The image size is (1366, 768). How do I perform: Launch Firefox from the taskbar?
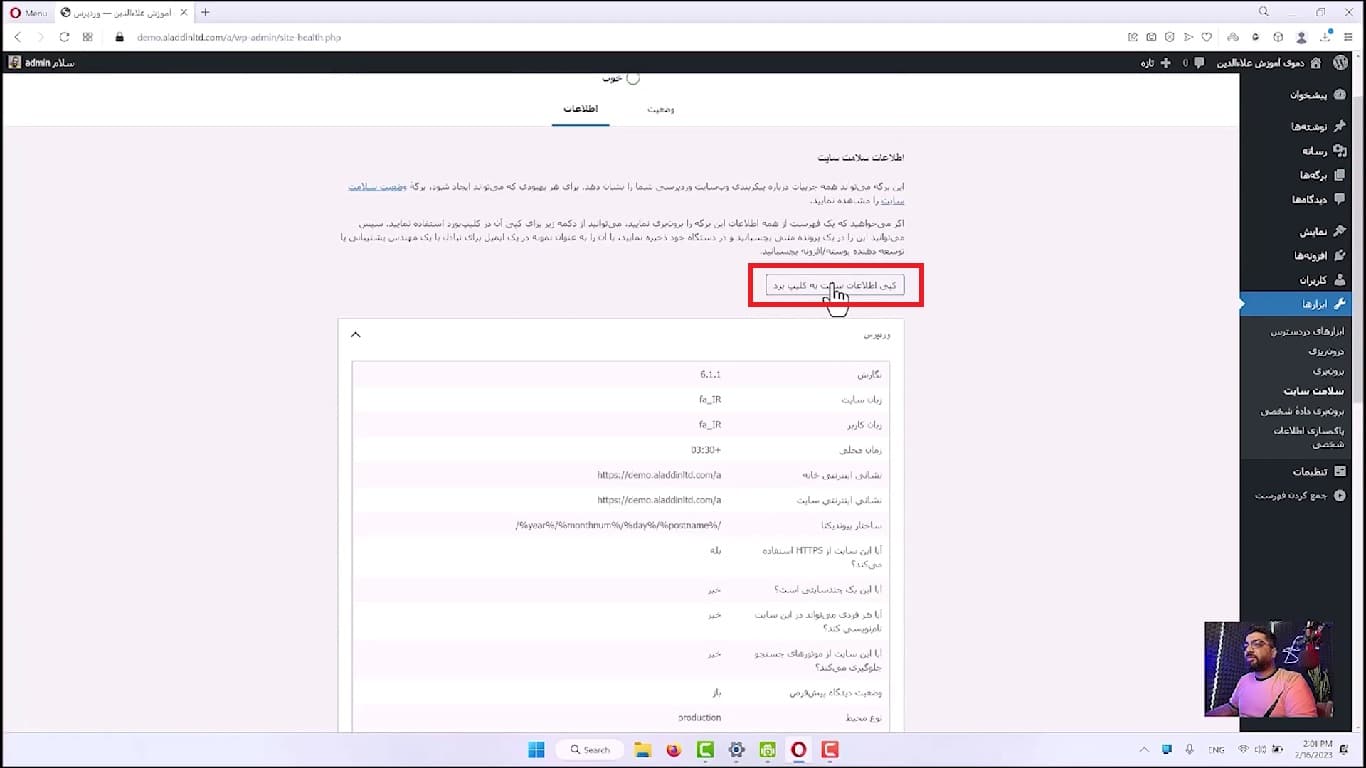(x=674, y=749)
